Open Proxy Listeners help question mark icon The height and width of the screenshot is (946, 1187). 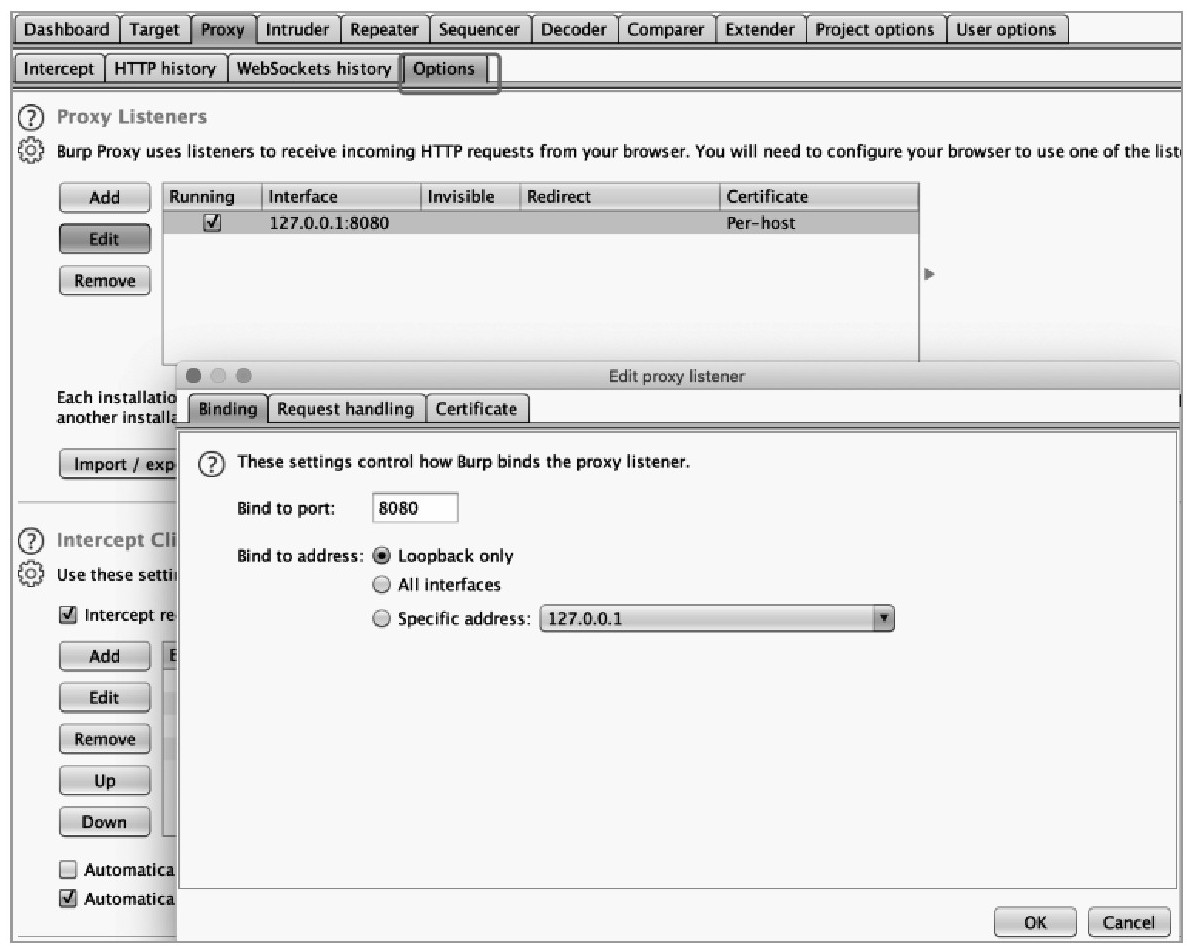[x=30, y=117]
